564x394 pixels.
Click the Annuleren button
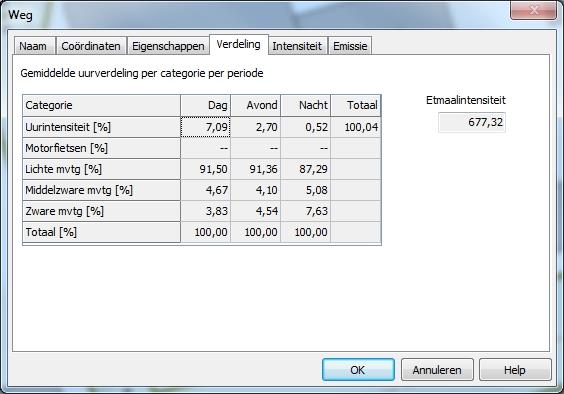[x=437, y=370]
